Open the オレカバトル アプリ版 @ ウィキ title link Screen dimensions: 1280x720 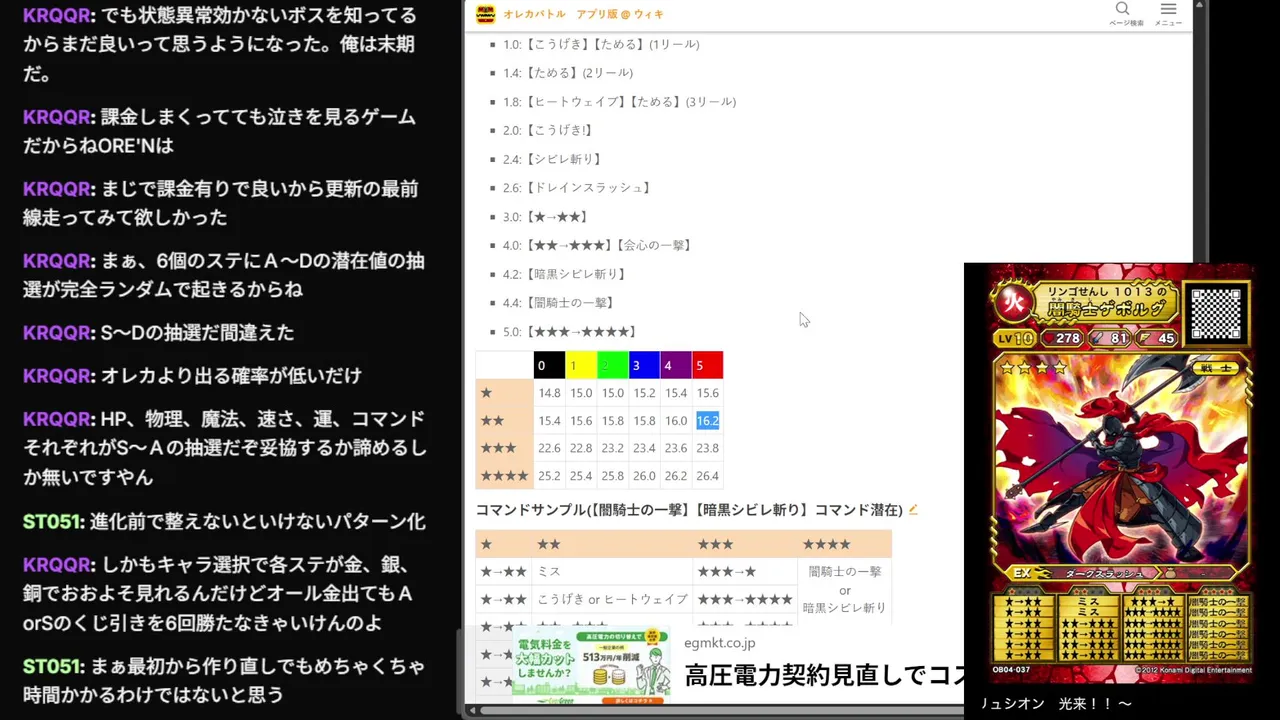click(x=583, y=14)
